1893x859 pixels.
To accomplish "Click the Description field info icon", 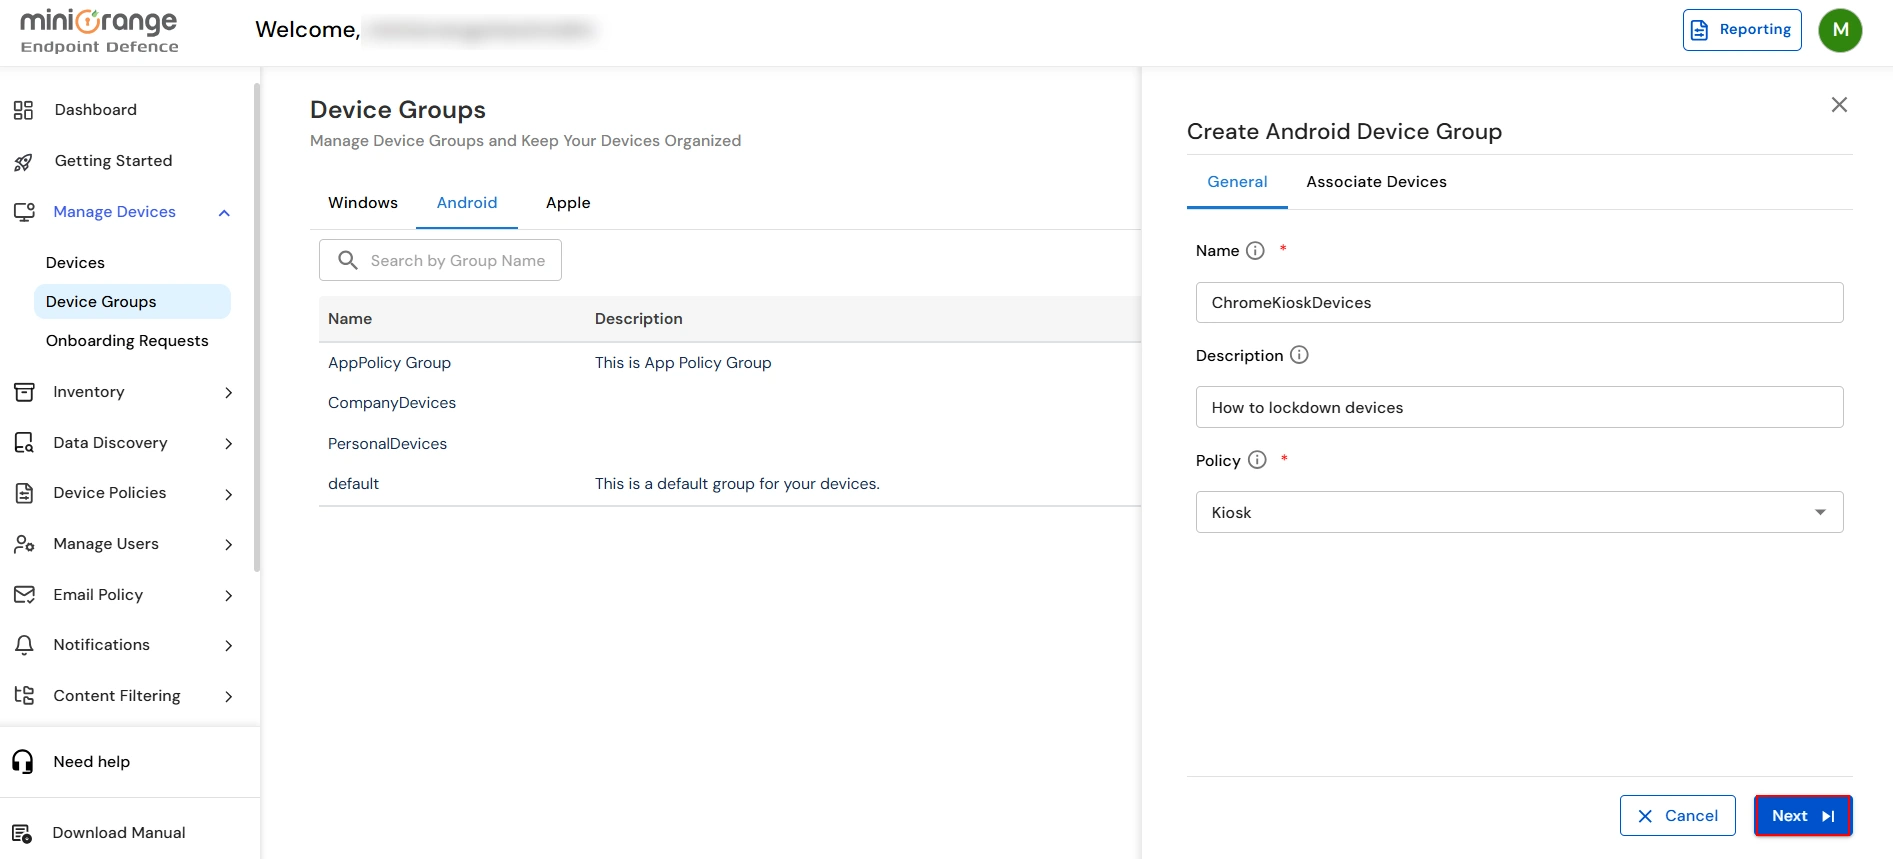I will [1299, 355].
